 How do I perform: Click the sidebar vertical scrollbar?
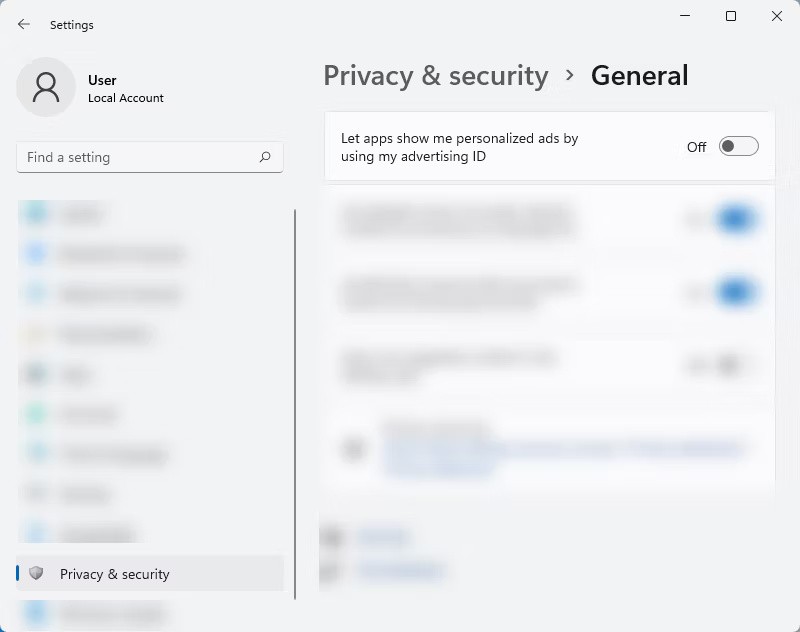coord(295,404)
